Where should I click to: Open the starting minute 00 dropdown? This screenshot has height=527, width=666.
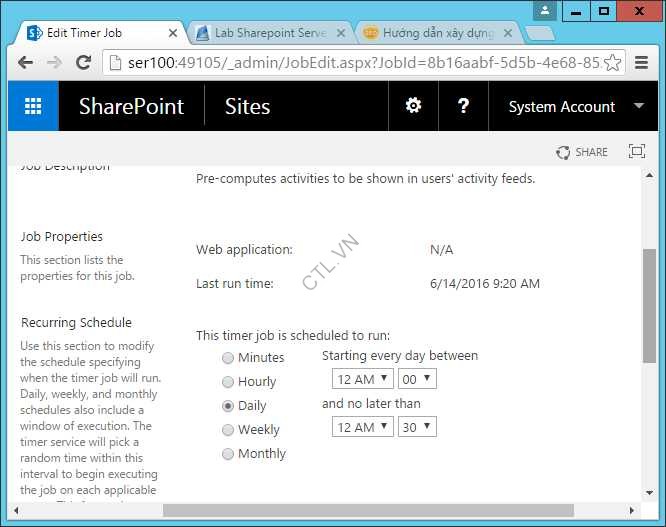click(x=415, y=379)
